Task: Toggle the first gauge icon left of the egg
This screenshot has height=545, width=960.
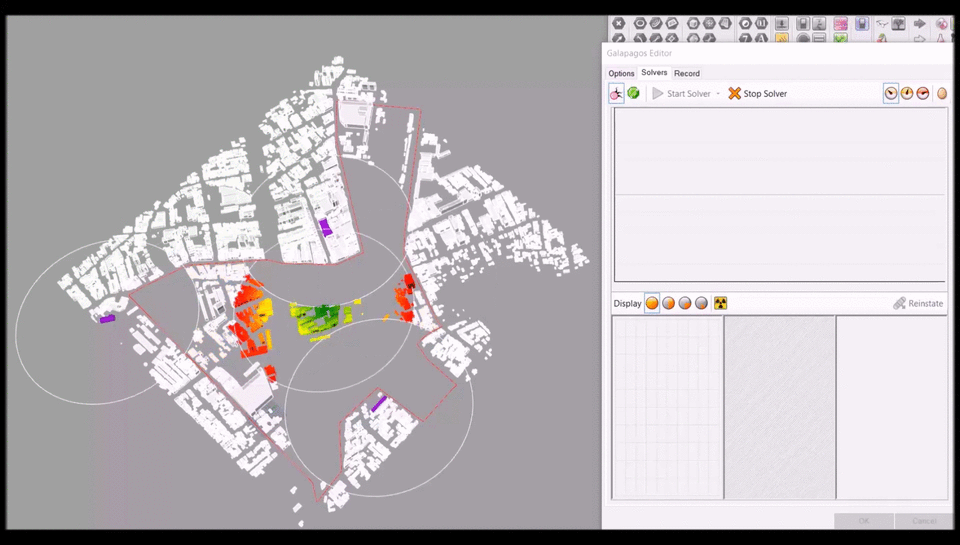Action: coord(890,93)
